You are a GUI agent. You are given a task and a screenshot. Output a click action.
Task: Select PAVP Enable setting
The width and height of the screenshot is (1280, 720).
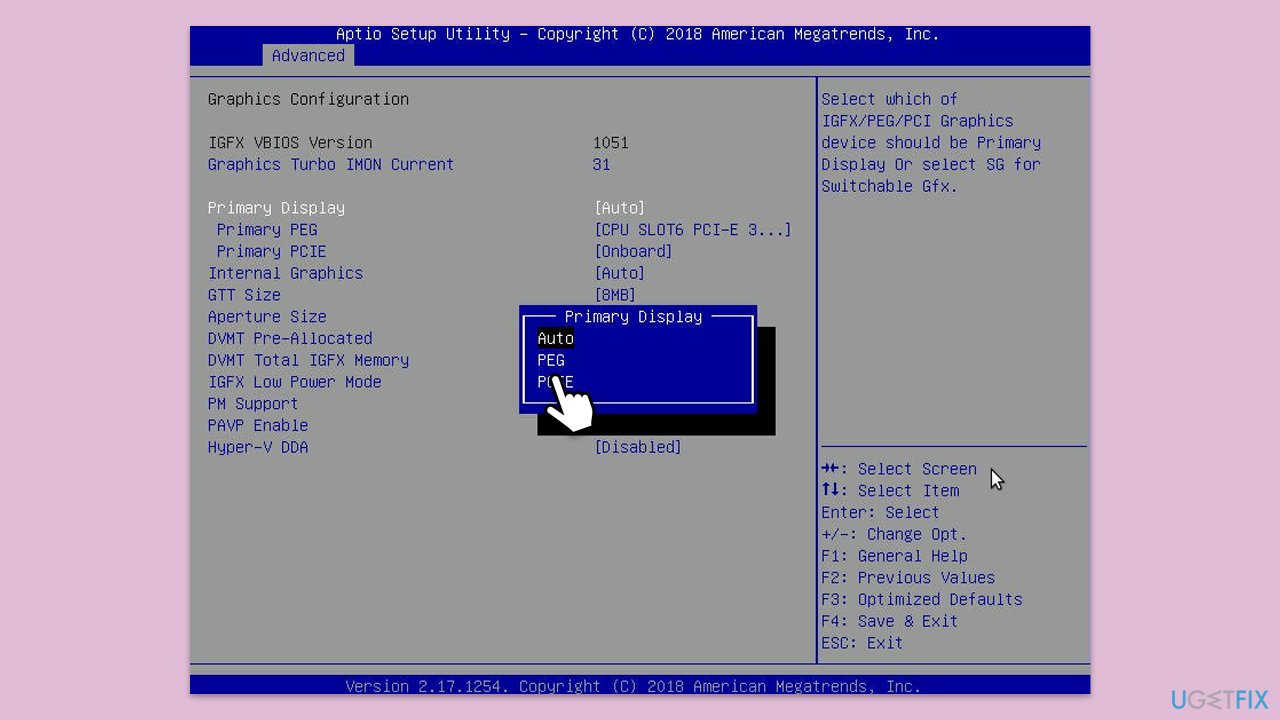pyautogui.click(x=257, y=426)
